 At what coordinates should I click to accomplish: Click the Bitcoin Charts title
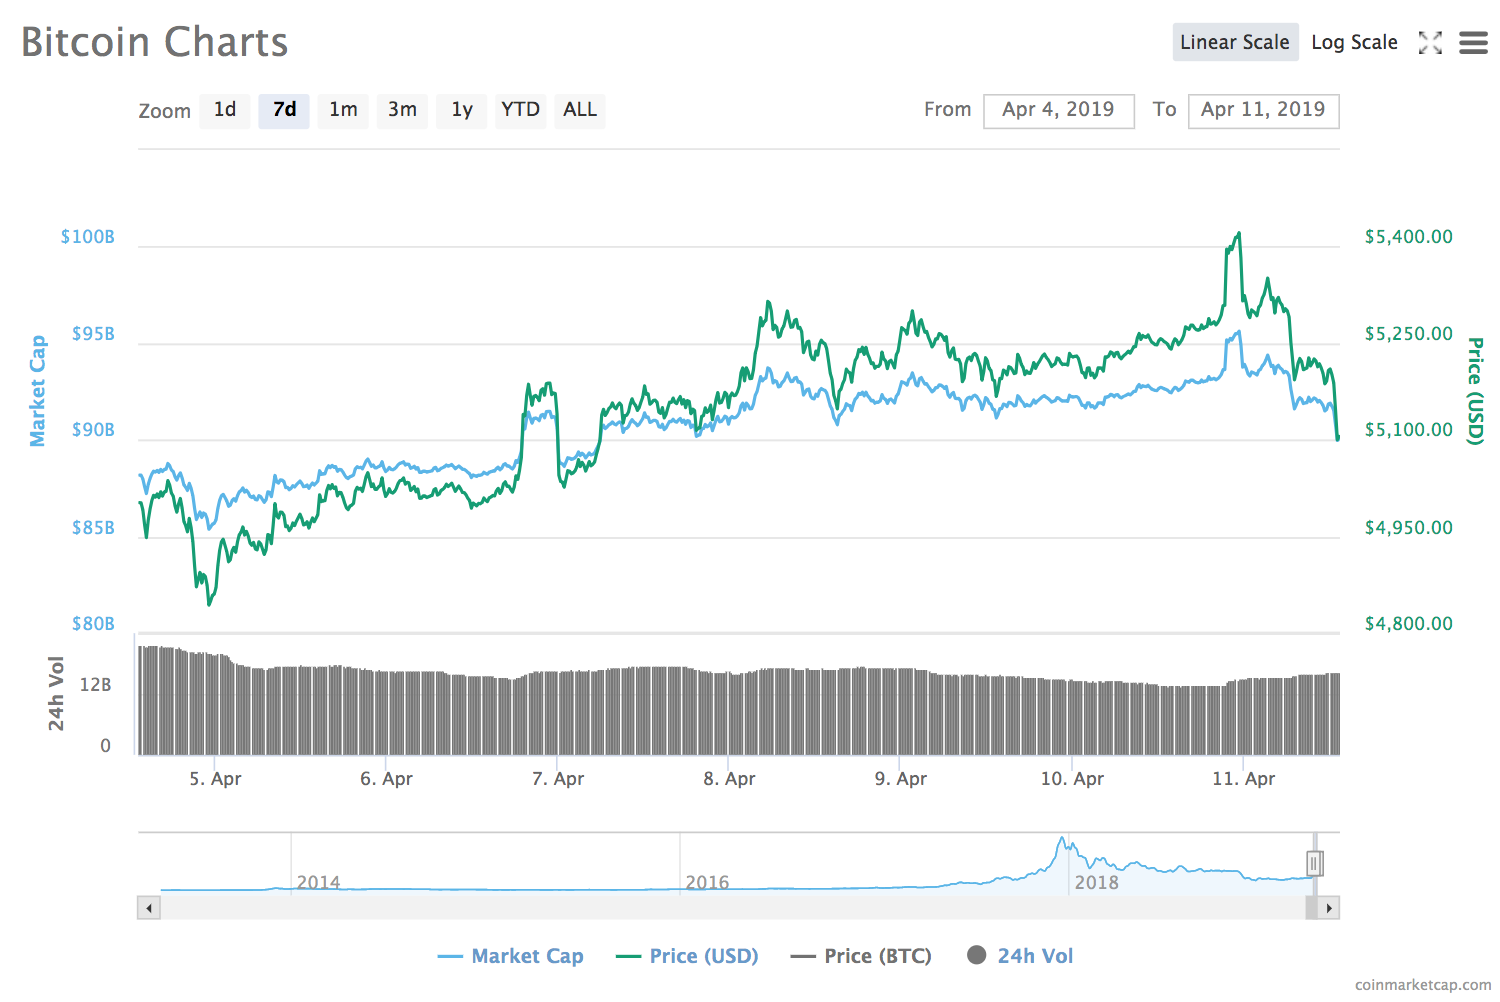click(x=155, y=42)
